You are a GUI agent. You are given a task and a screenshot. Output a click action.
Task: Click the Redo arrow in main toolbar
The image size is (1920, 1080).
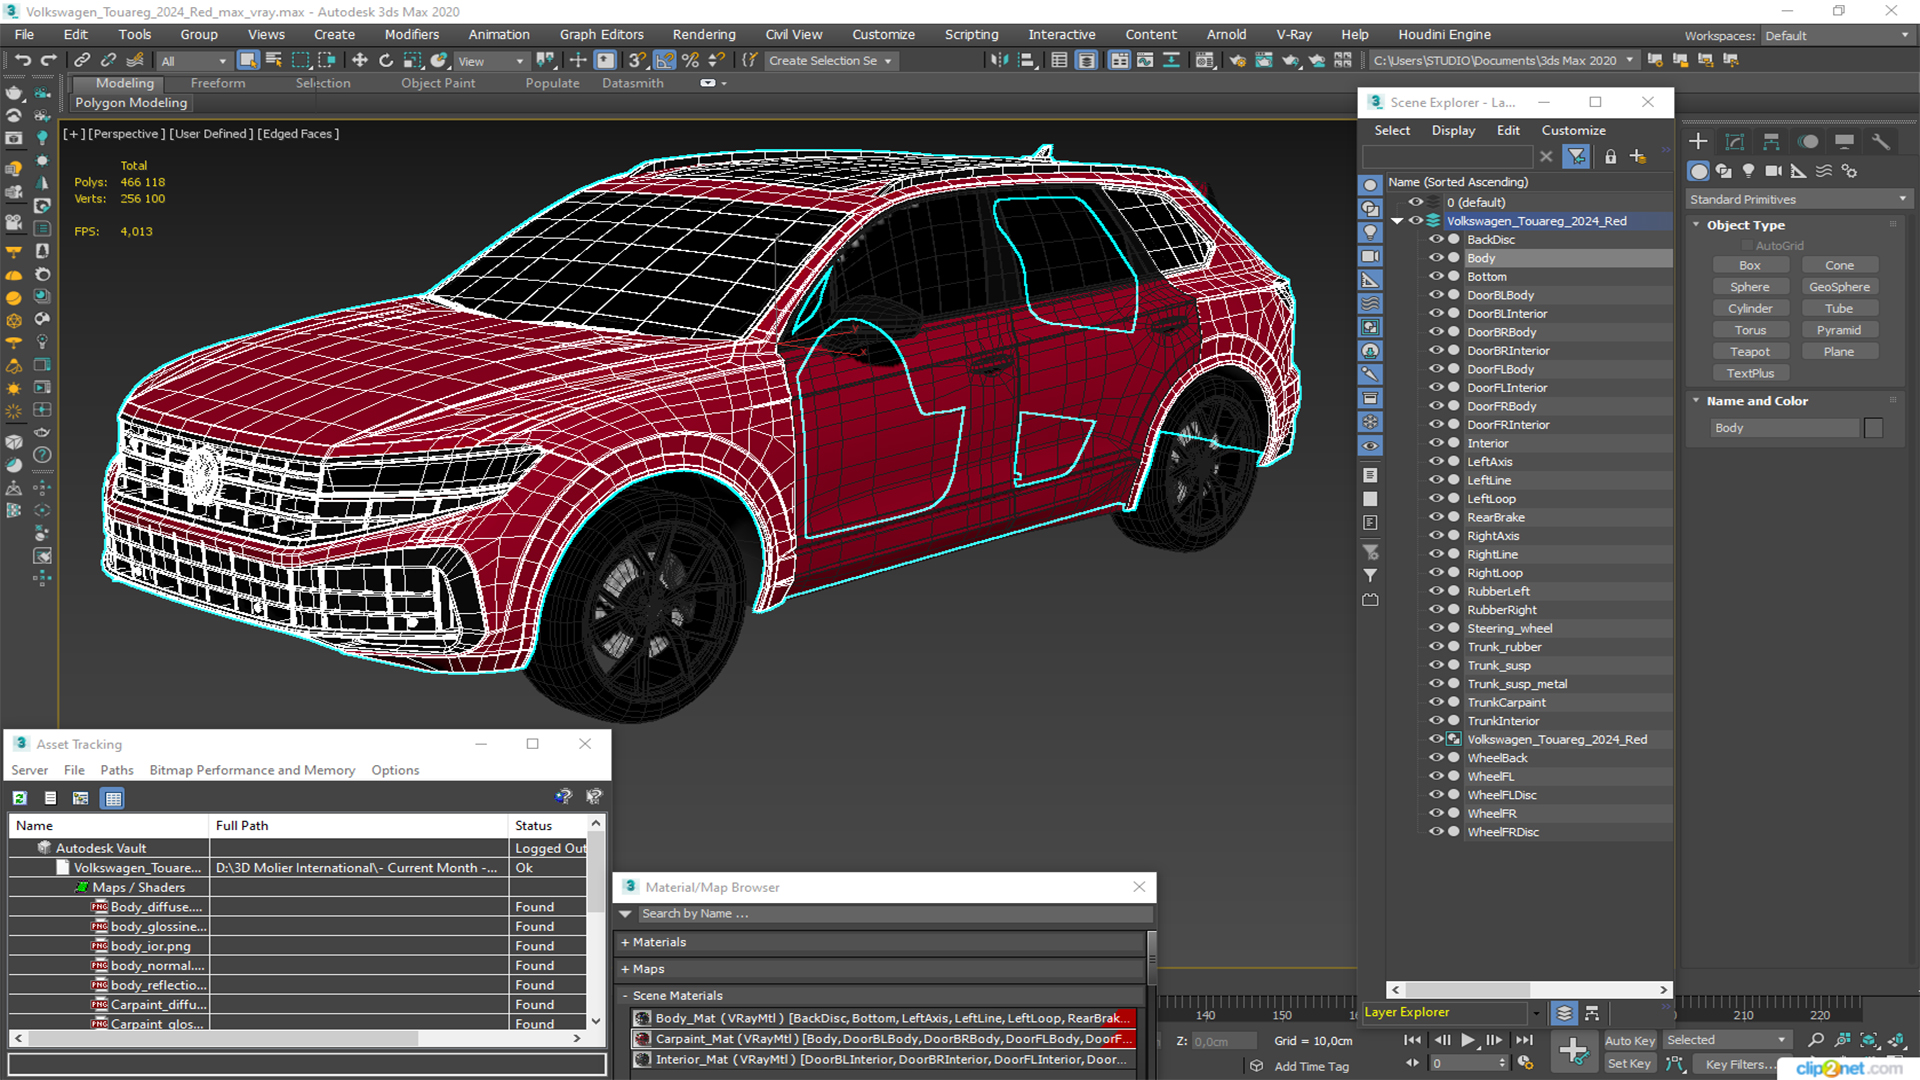[x=48, y=61]
